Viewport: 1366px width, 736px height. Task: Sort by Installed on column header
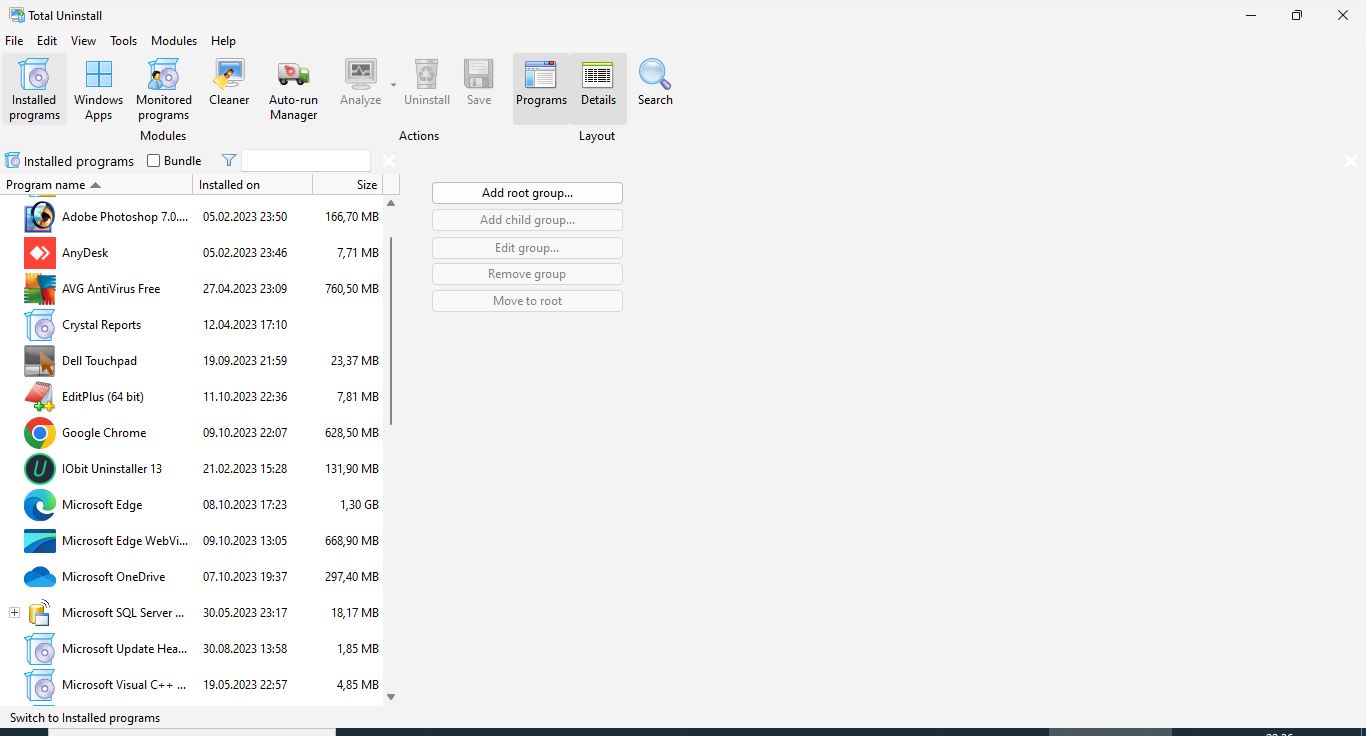253,185
